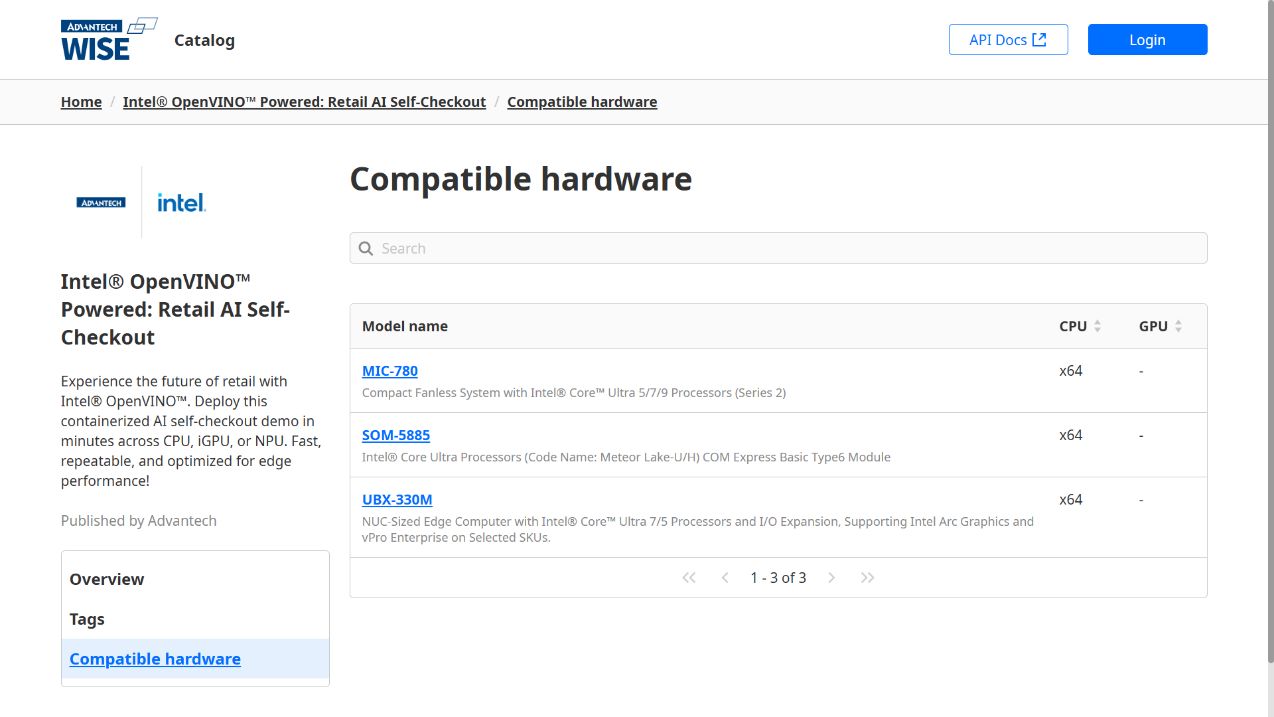Screen dimensions: 1274x717
Task: Click 'Published by Advantech' text
Action: click(139, 521)
